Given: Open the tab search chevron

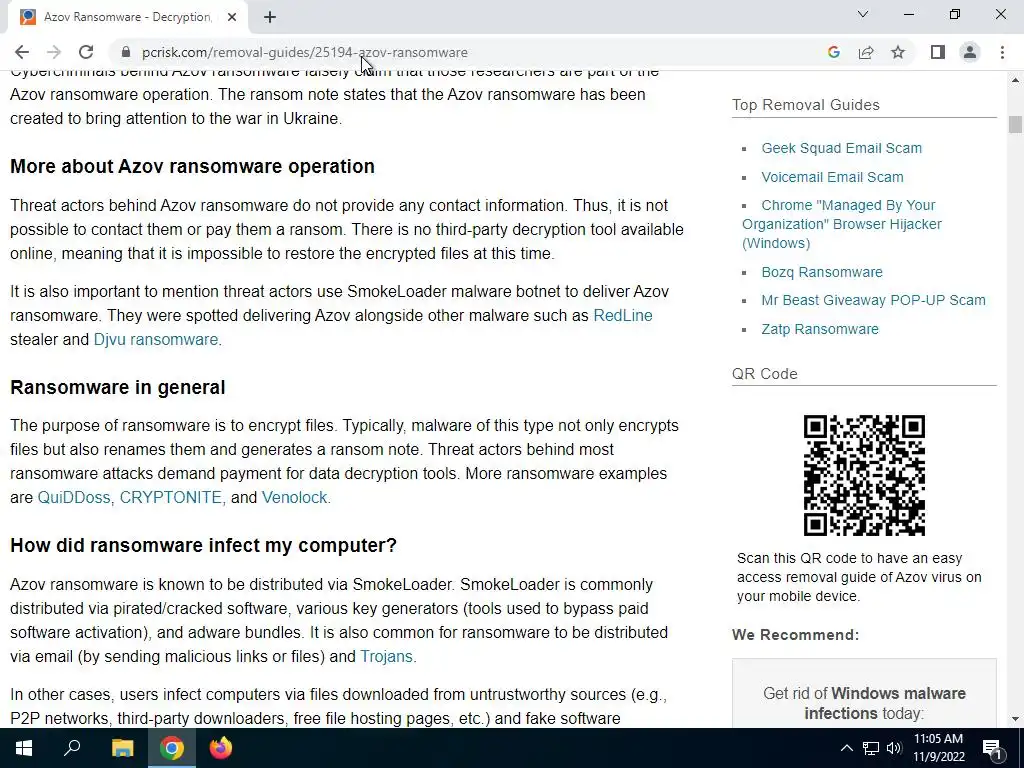Looking at the screenshot, I should [863, 14].
